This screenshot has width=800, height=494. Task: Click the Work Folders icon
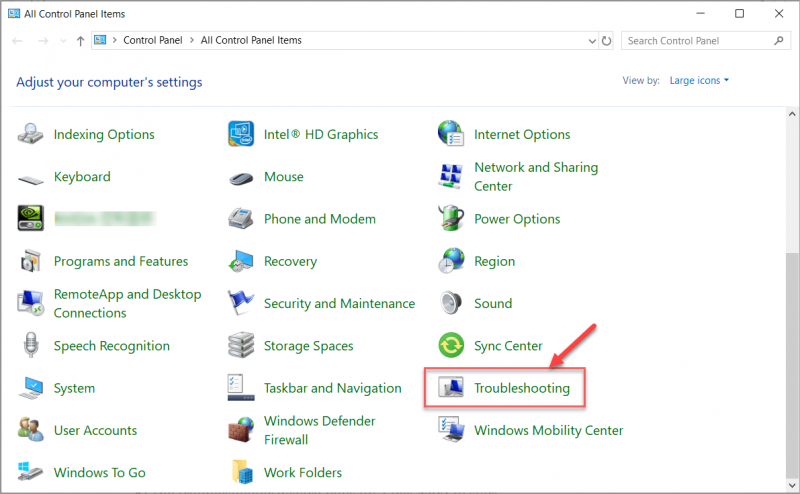(242, 472)
